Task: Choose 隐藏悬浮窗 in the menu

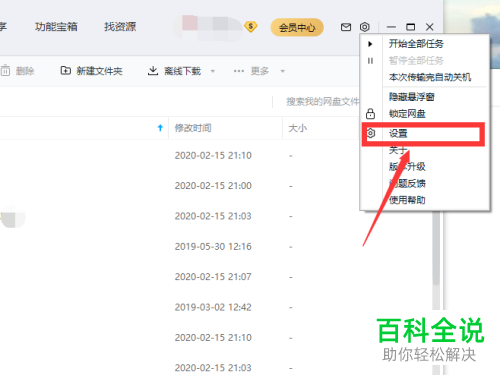Action: [412, 97]
